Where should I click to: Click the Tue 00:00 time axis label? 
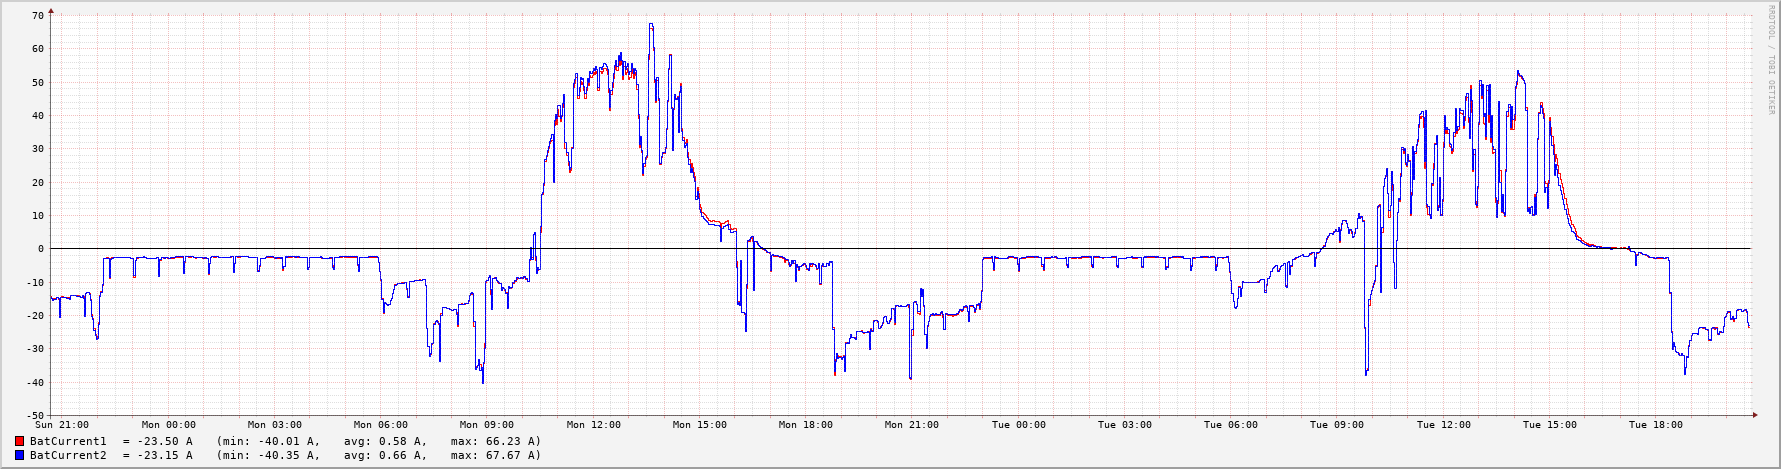click(1018, 425)
